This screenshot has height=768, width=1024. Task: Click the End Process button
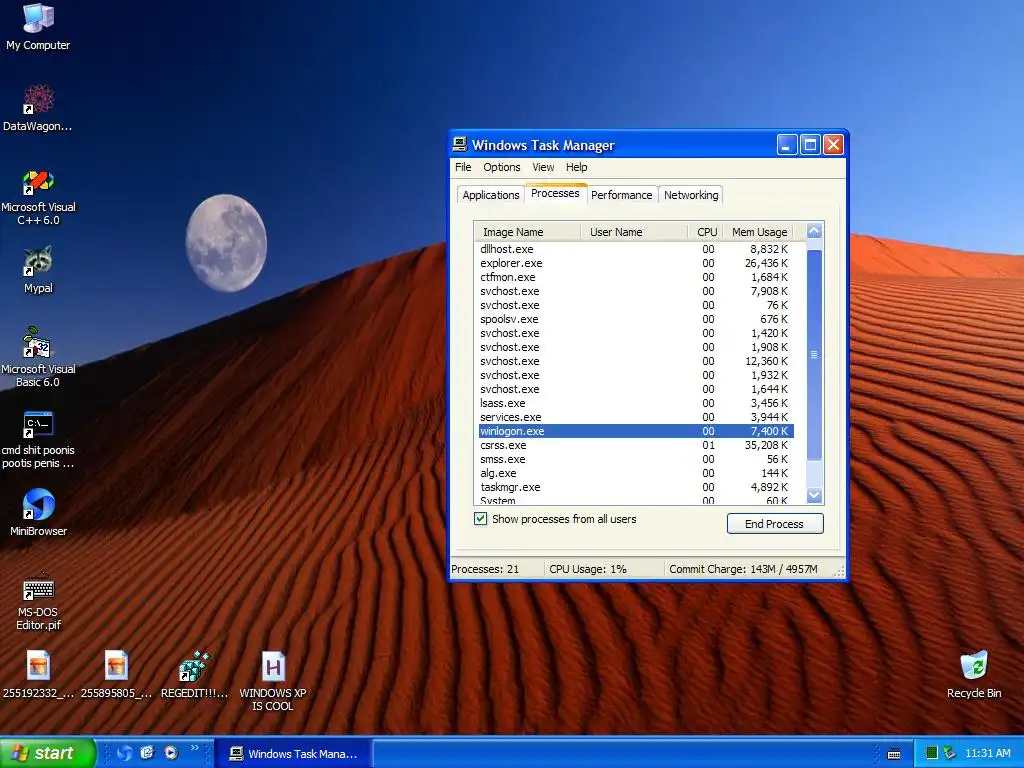click(775, 523)
